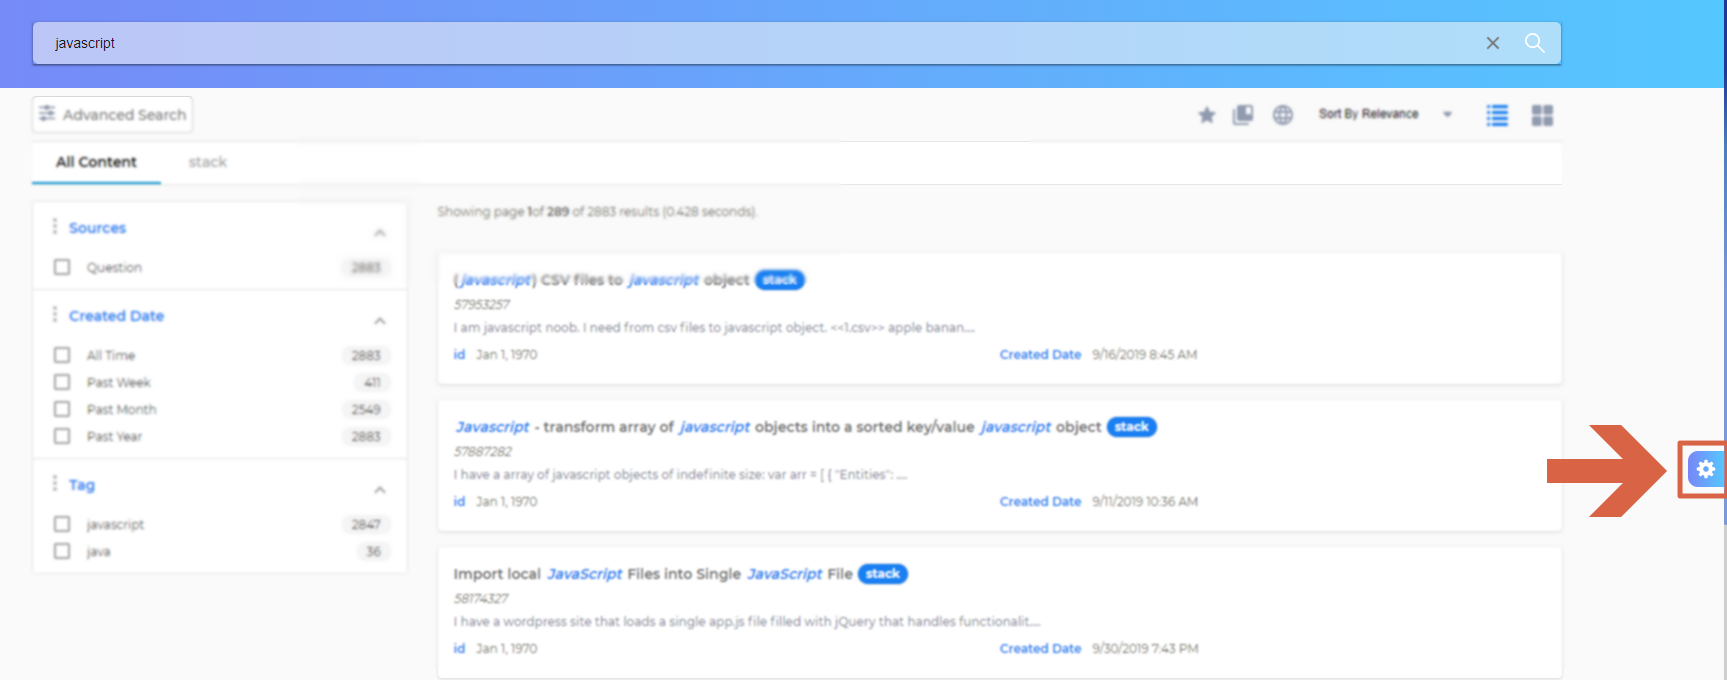
Task: Switch to list view layout
Action: coord(1497,115)
